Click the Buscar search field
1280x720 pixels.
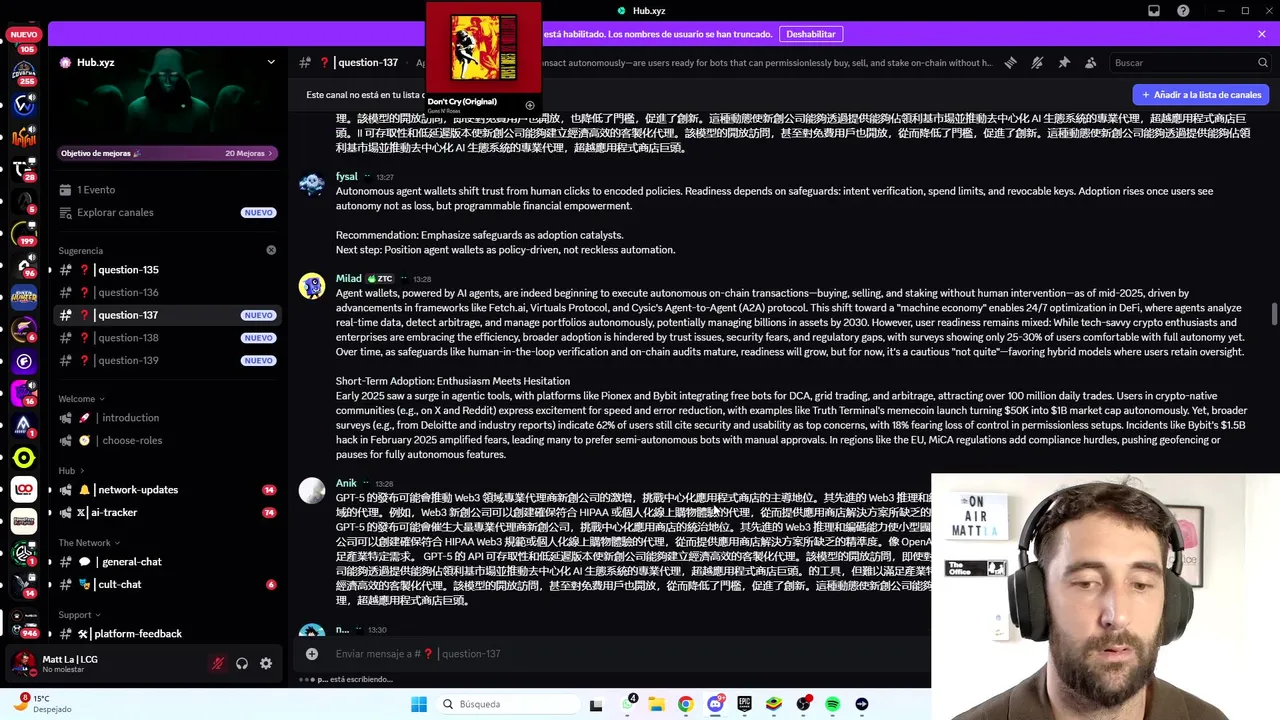coord(1189,62)
